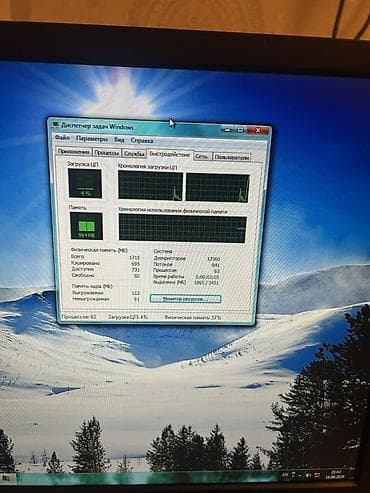The height and width of the screenshot is (493, 370).
Task: Click the EN language indicator in tray
Action: pos(284,474)
